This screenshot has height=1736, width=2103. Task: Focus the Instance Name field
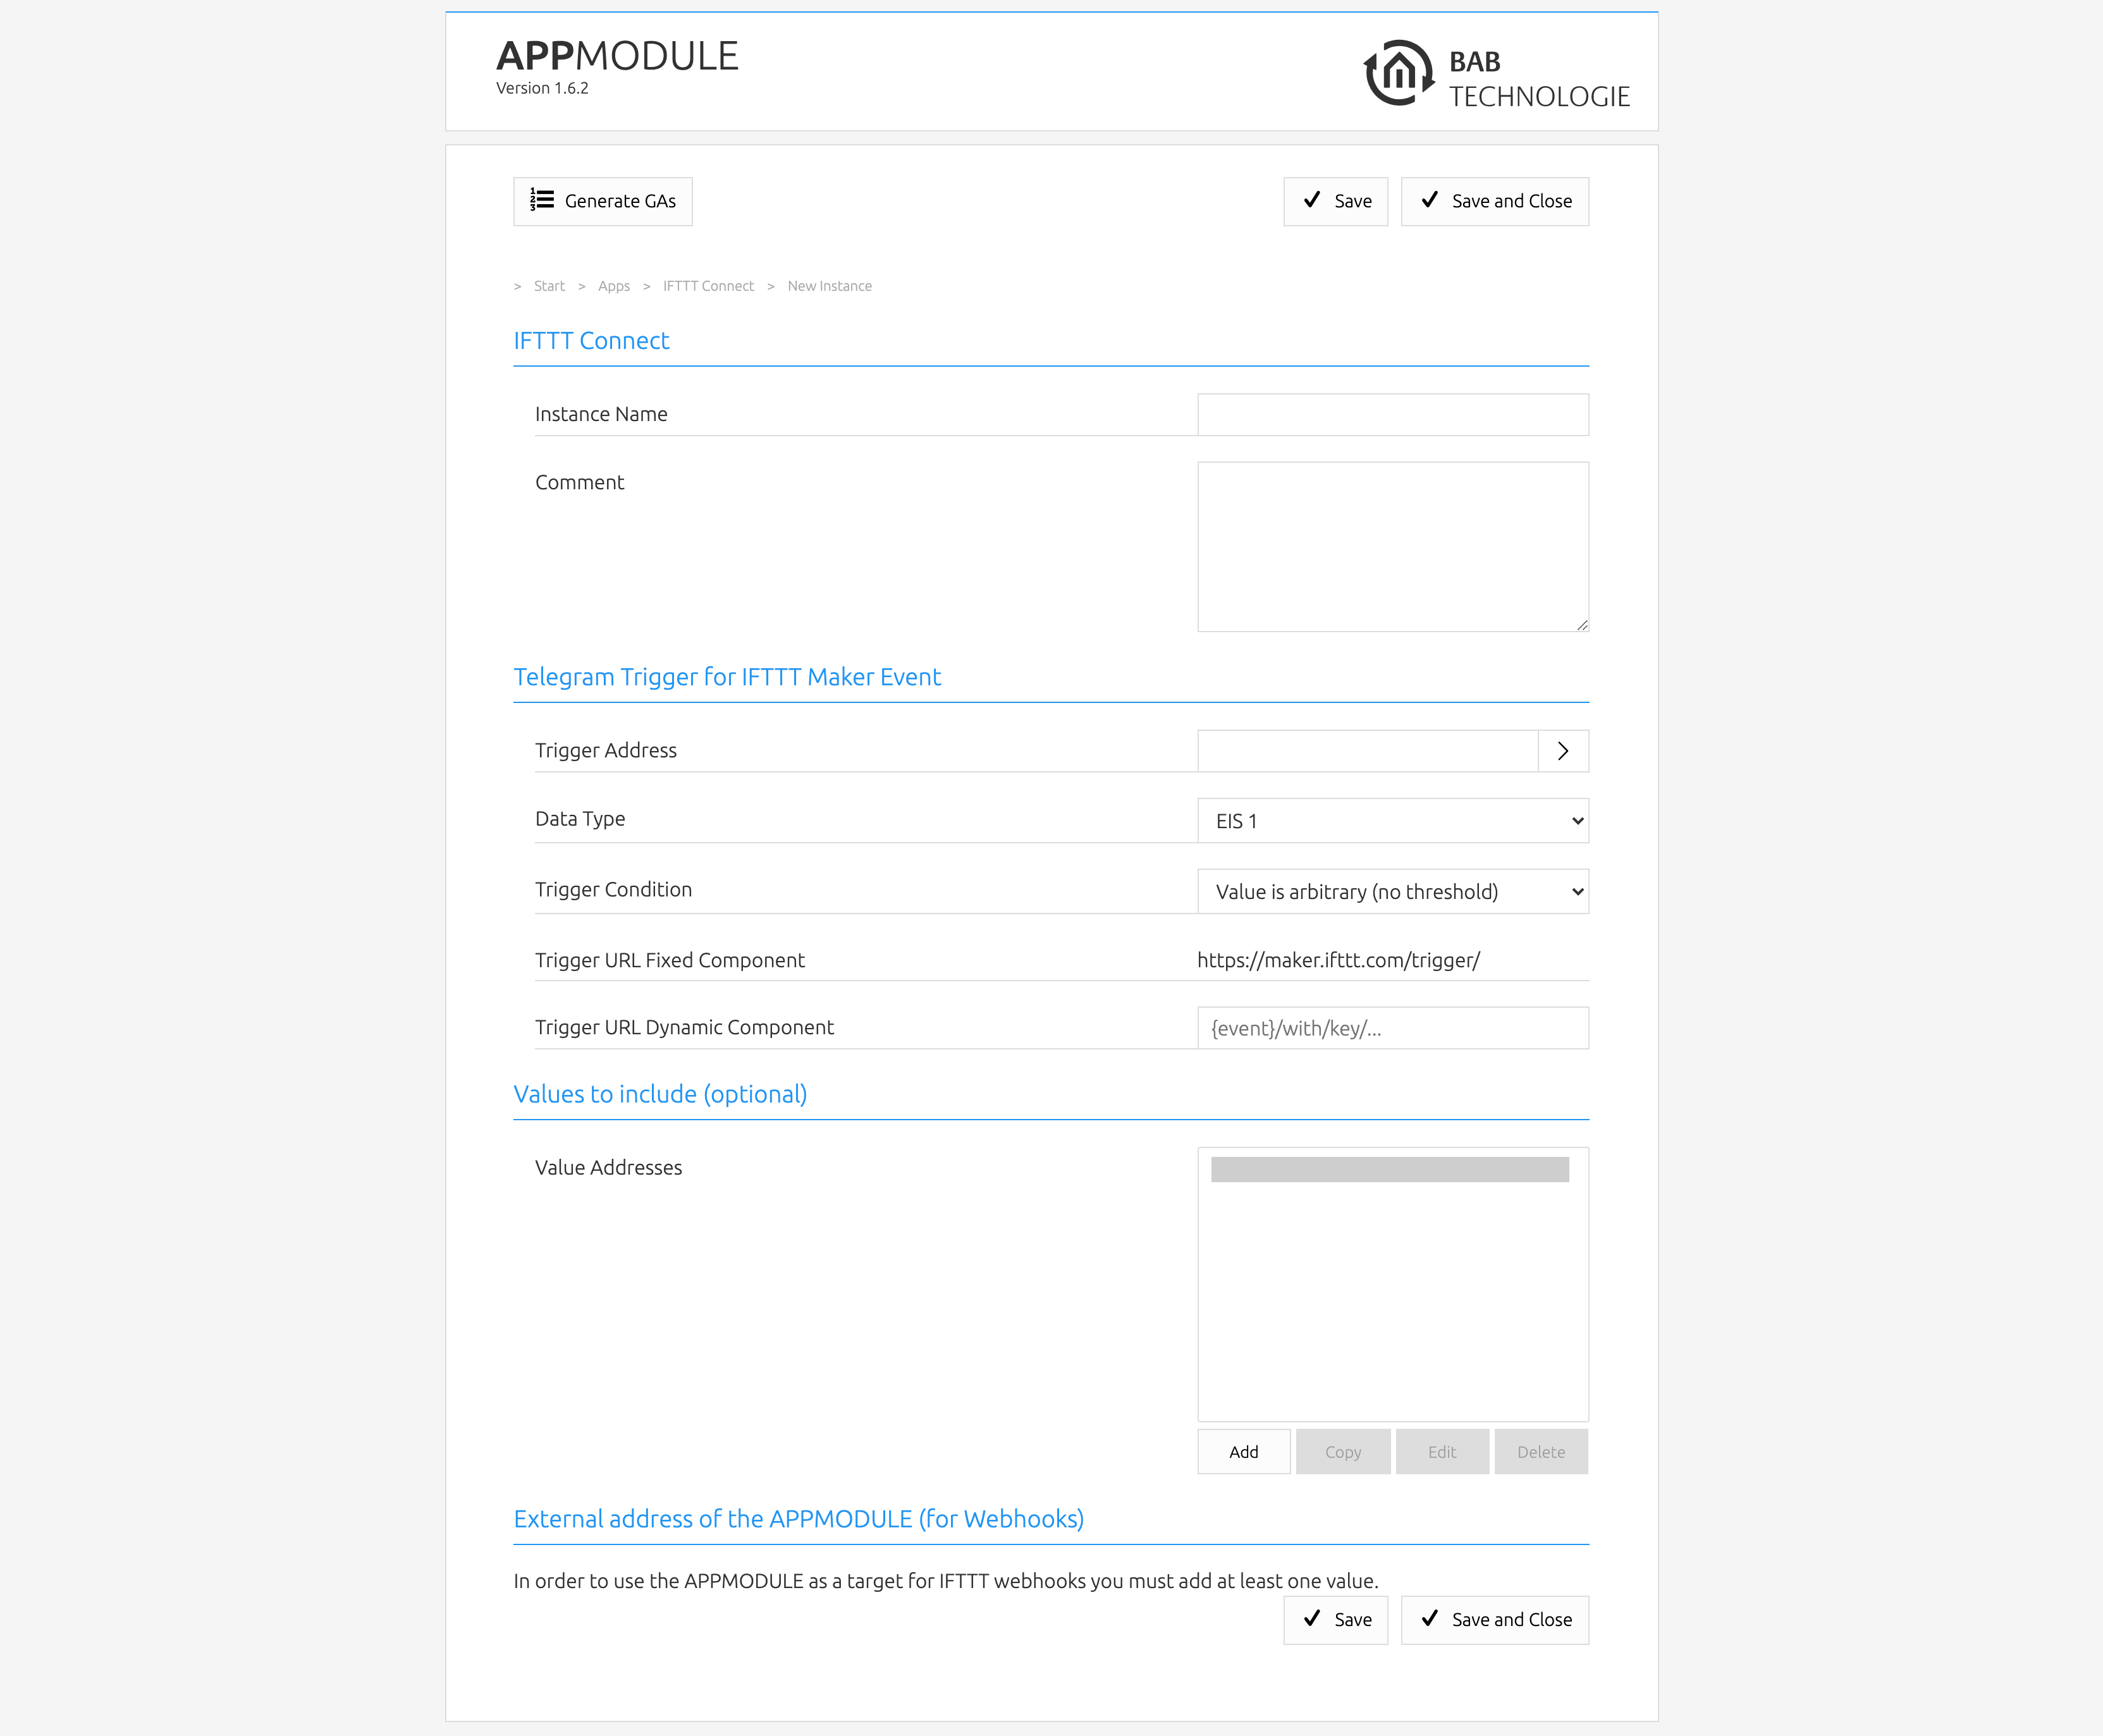point(1392,415)
